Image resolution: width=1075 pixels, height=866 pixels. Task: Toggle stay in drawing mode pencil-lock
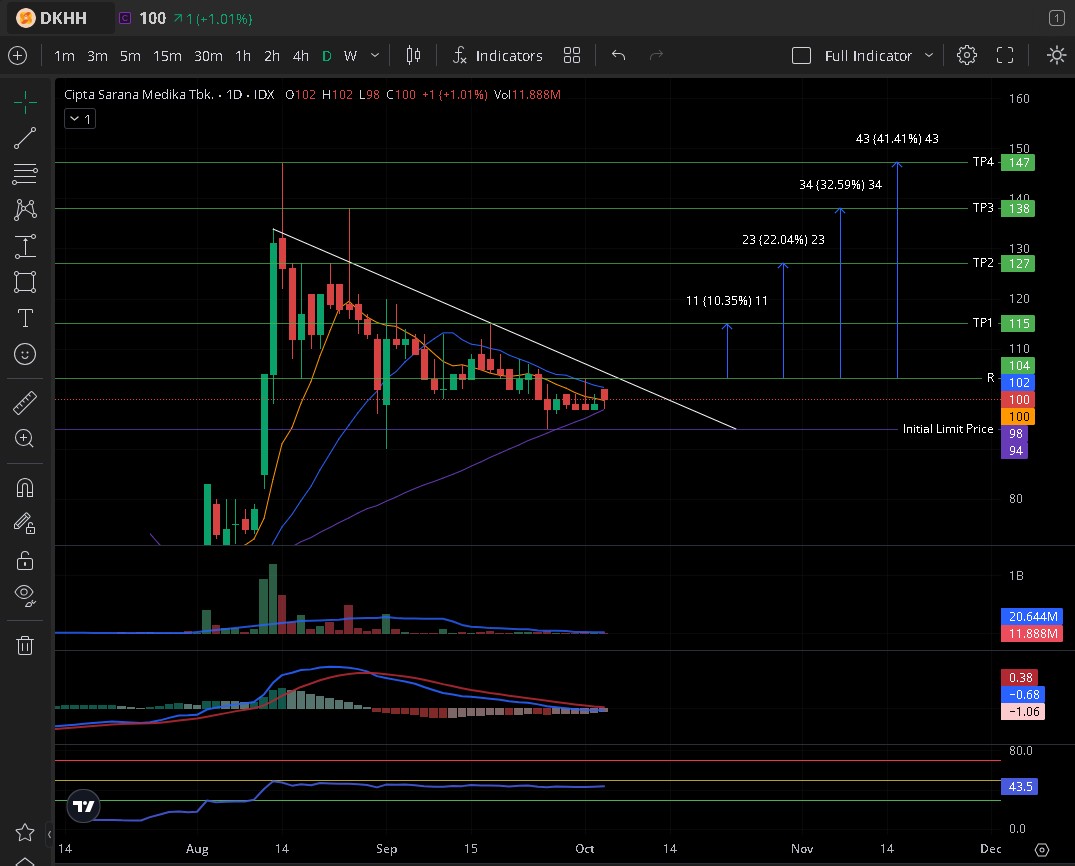coord(25,525)
